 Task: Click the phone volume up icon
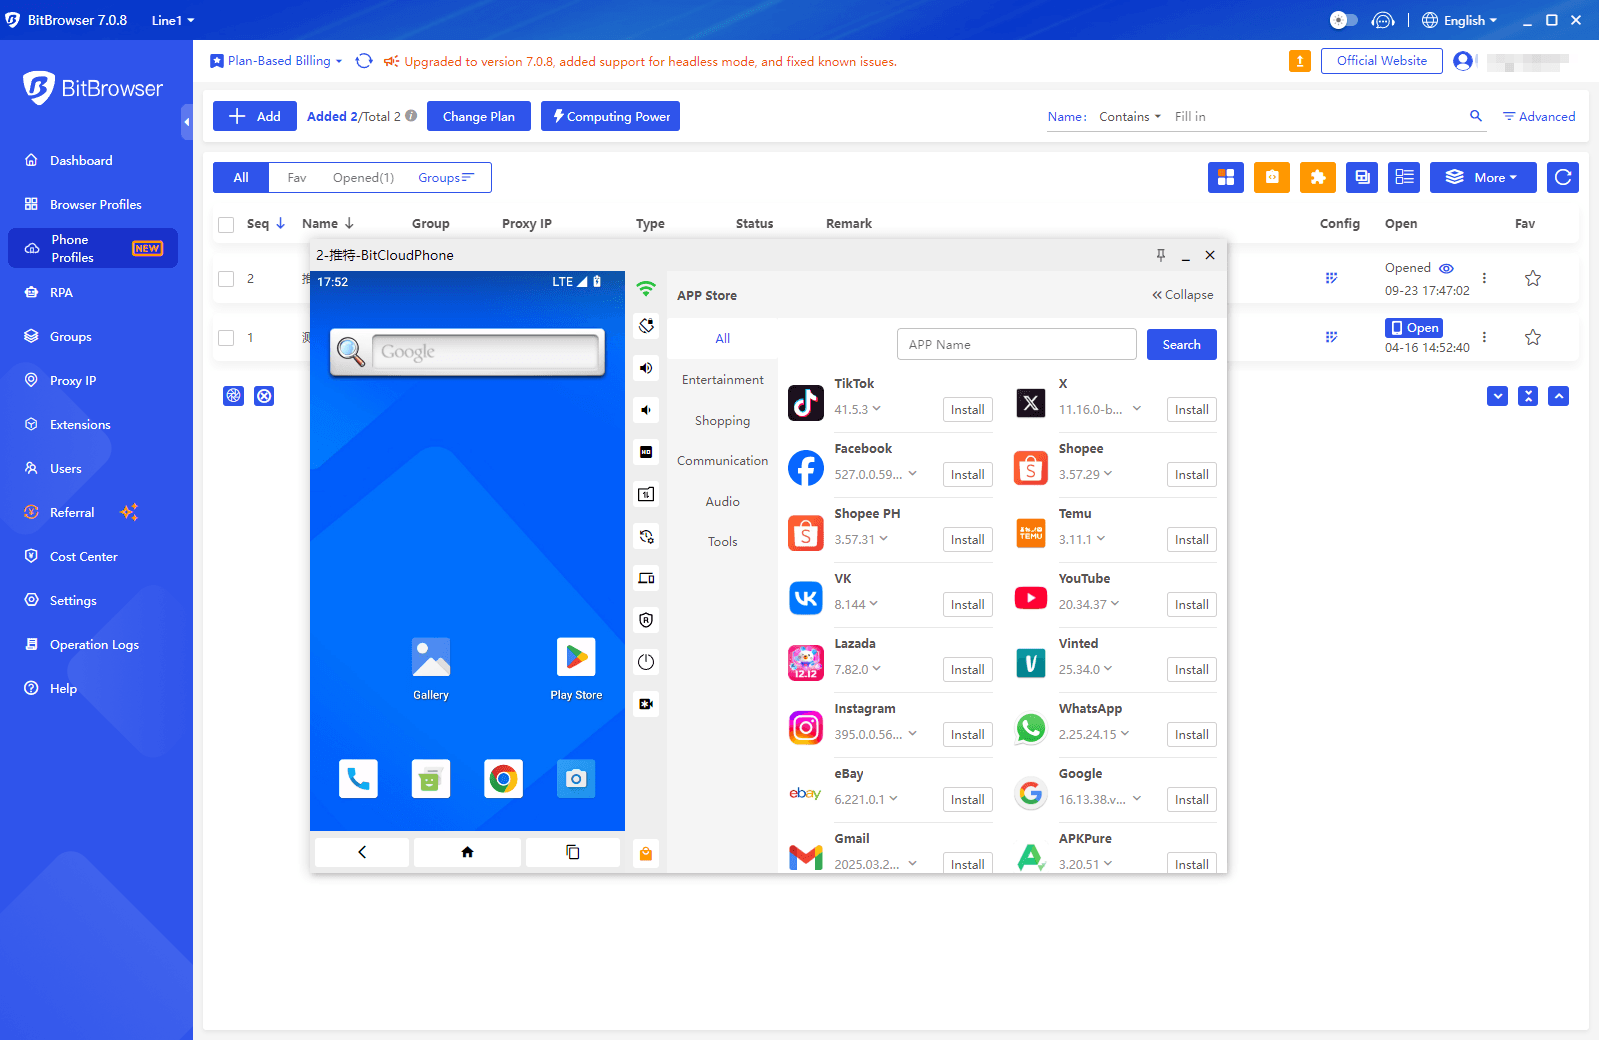(x=646, y=368)
